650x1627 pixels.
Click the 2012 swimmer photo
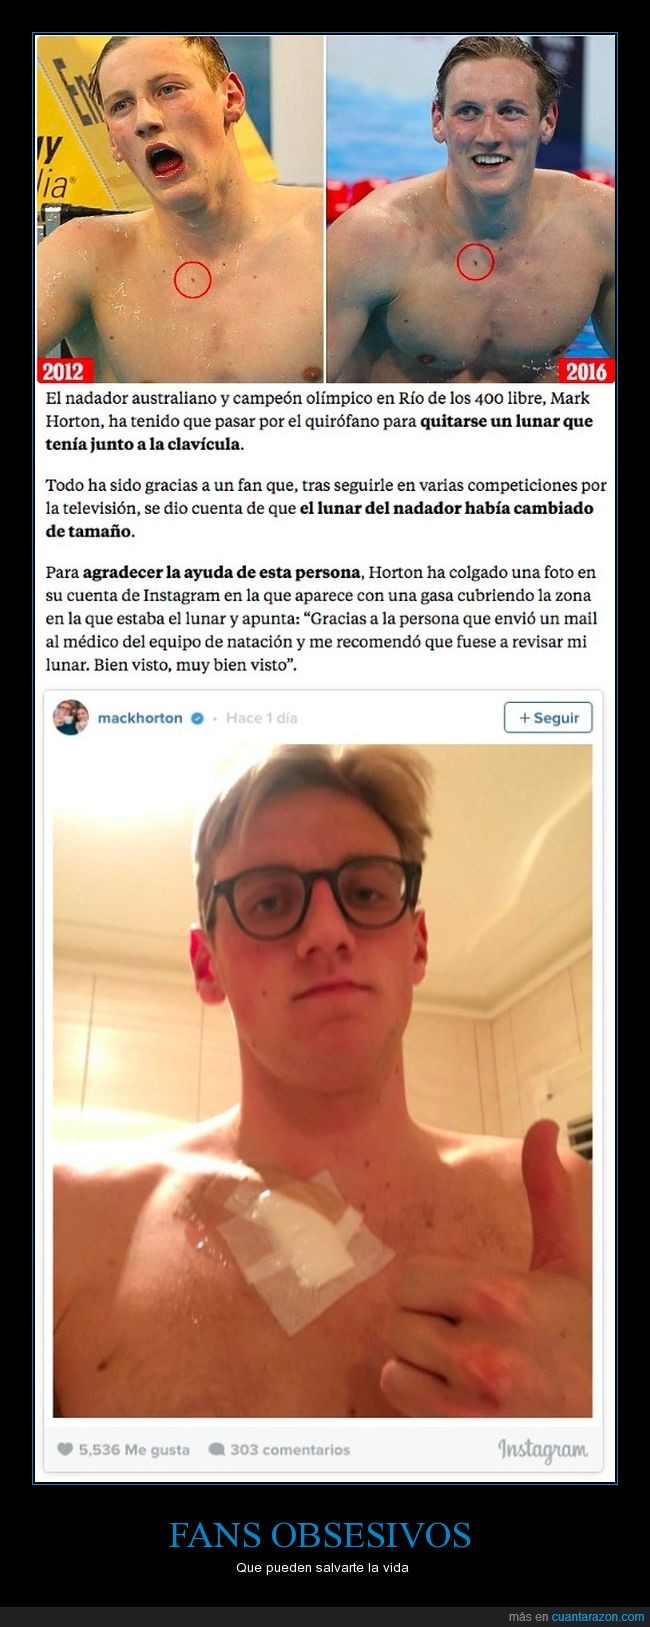(x=181, y=210)
